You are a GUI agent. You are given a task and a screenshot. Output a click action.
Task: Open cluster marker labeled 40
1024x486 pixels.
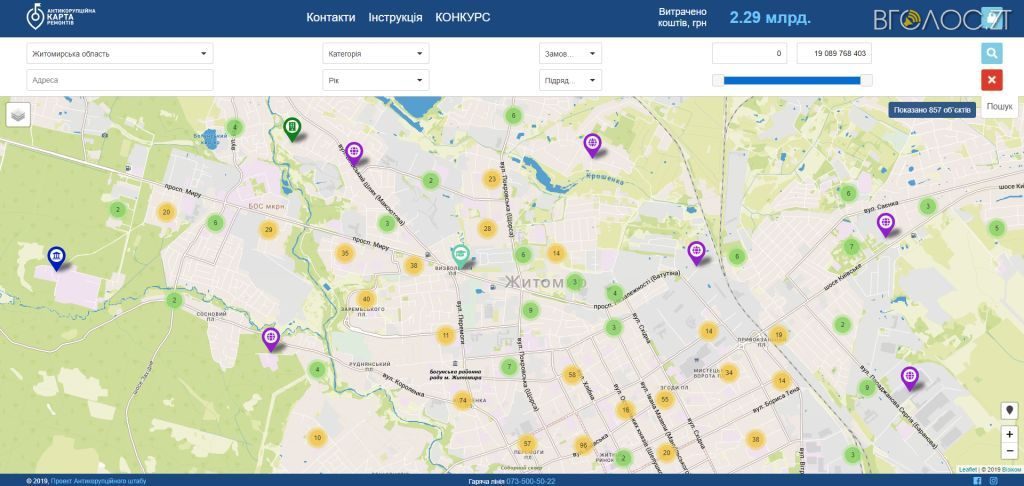(x=366, y=299)
